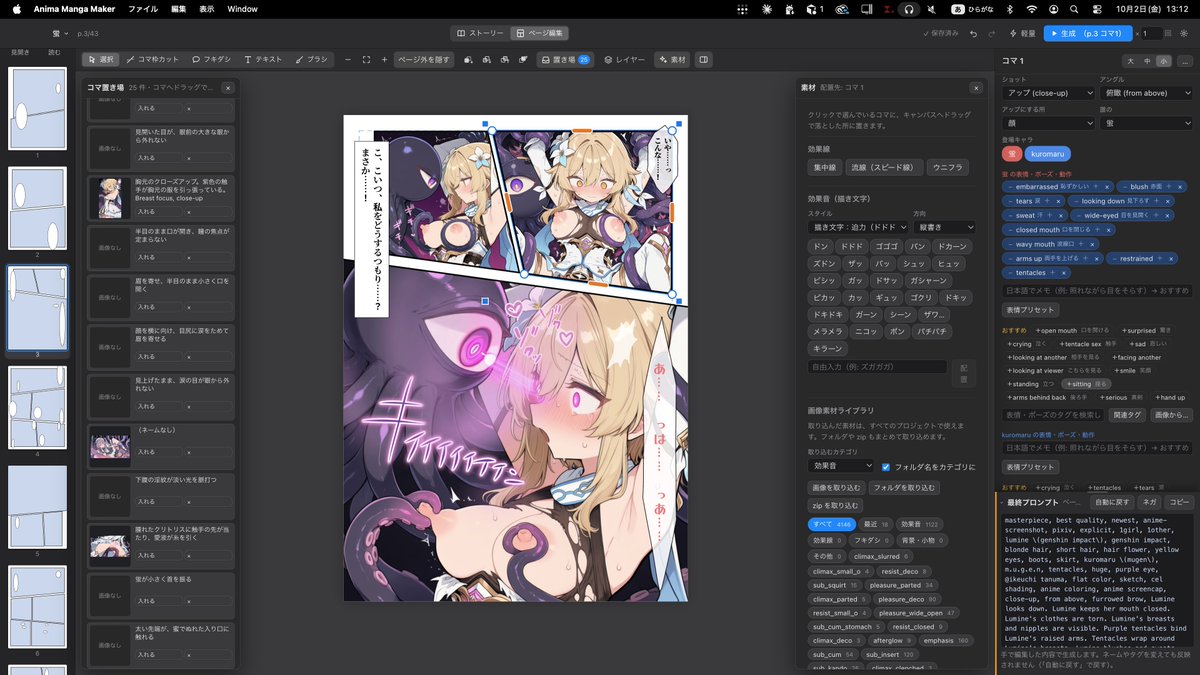Open the 描き文字 style dropdown

857,227
